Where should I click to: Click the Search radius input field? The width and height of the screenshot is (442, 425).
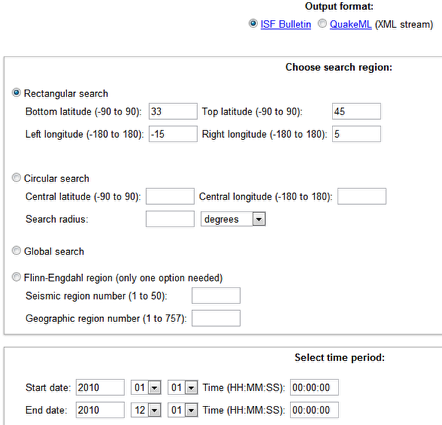[x=170, y=219]
